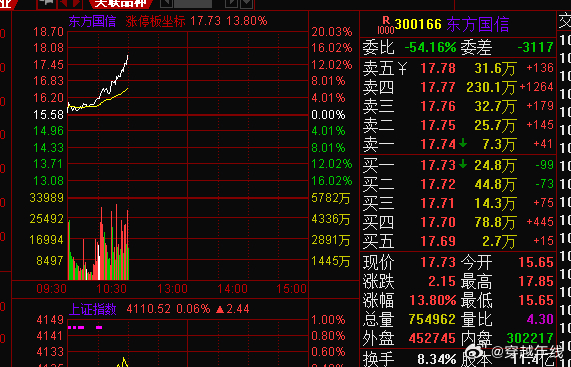Select the 买二 price 17.72

click(x=438, y=184)
